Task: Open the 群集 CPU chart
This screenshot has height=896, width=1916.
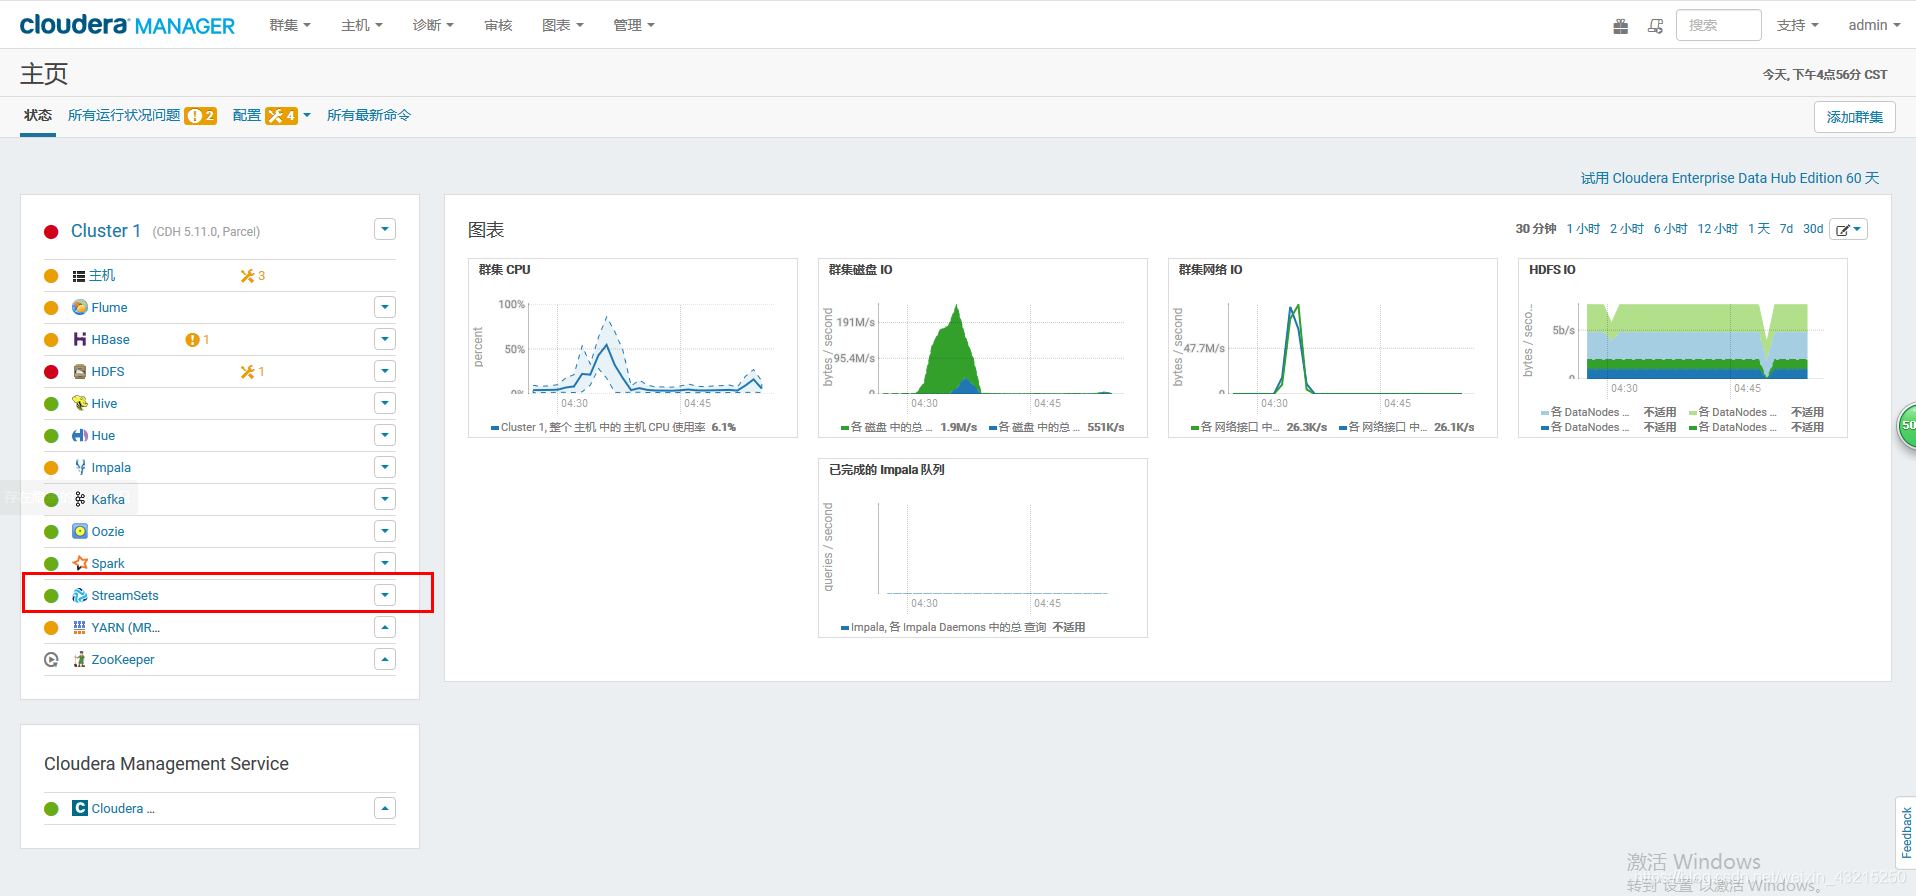Action: [633, 348]
